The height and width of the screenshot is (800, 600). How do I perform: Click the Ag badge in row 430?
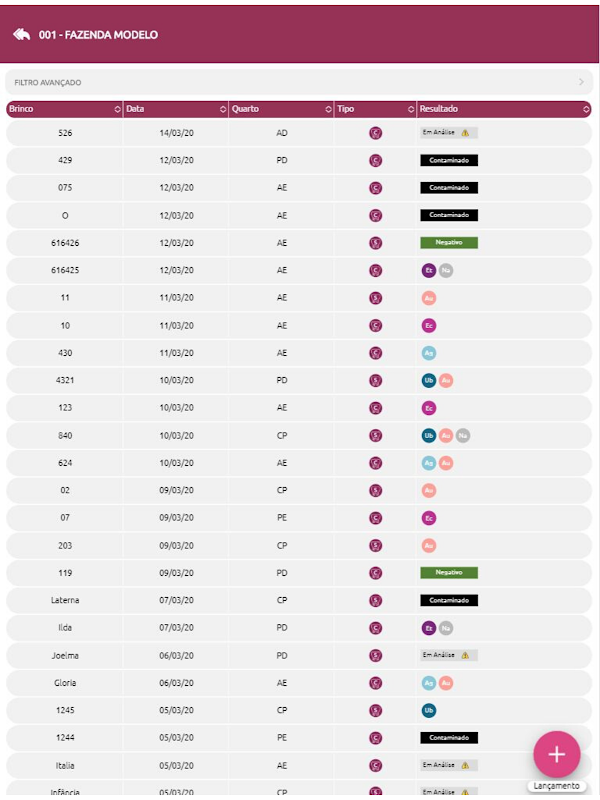coord(429,353)
